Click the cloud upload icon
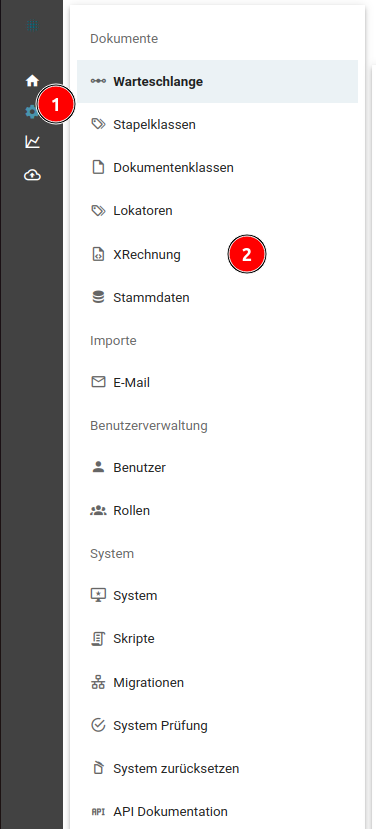 pos(32,175)
